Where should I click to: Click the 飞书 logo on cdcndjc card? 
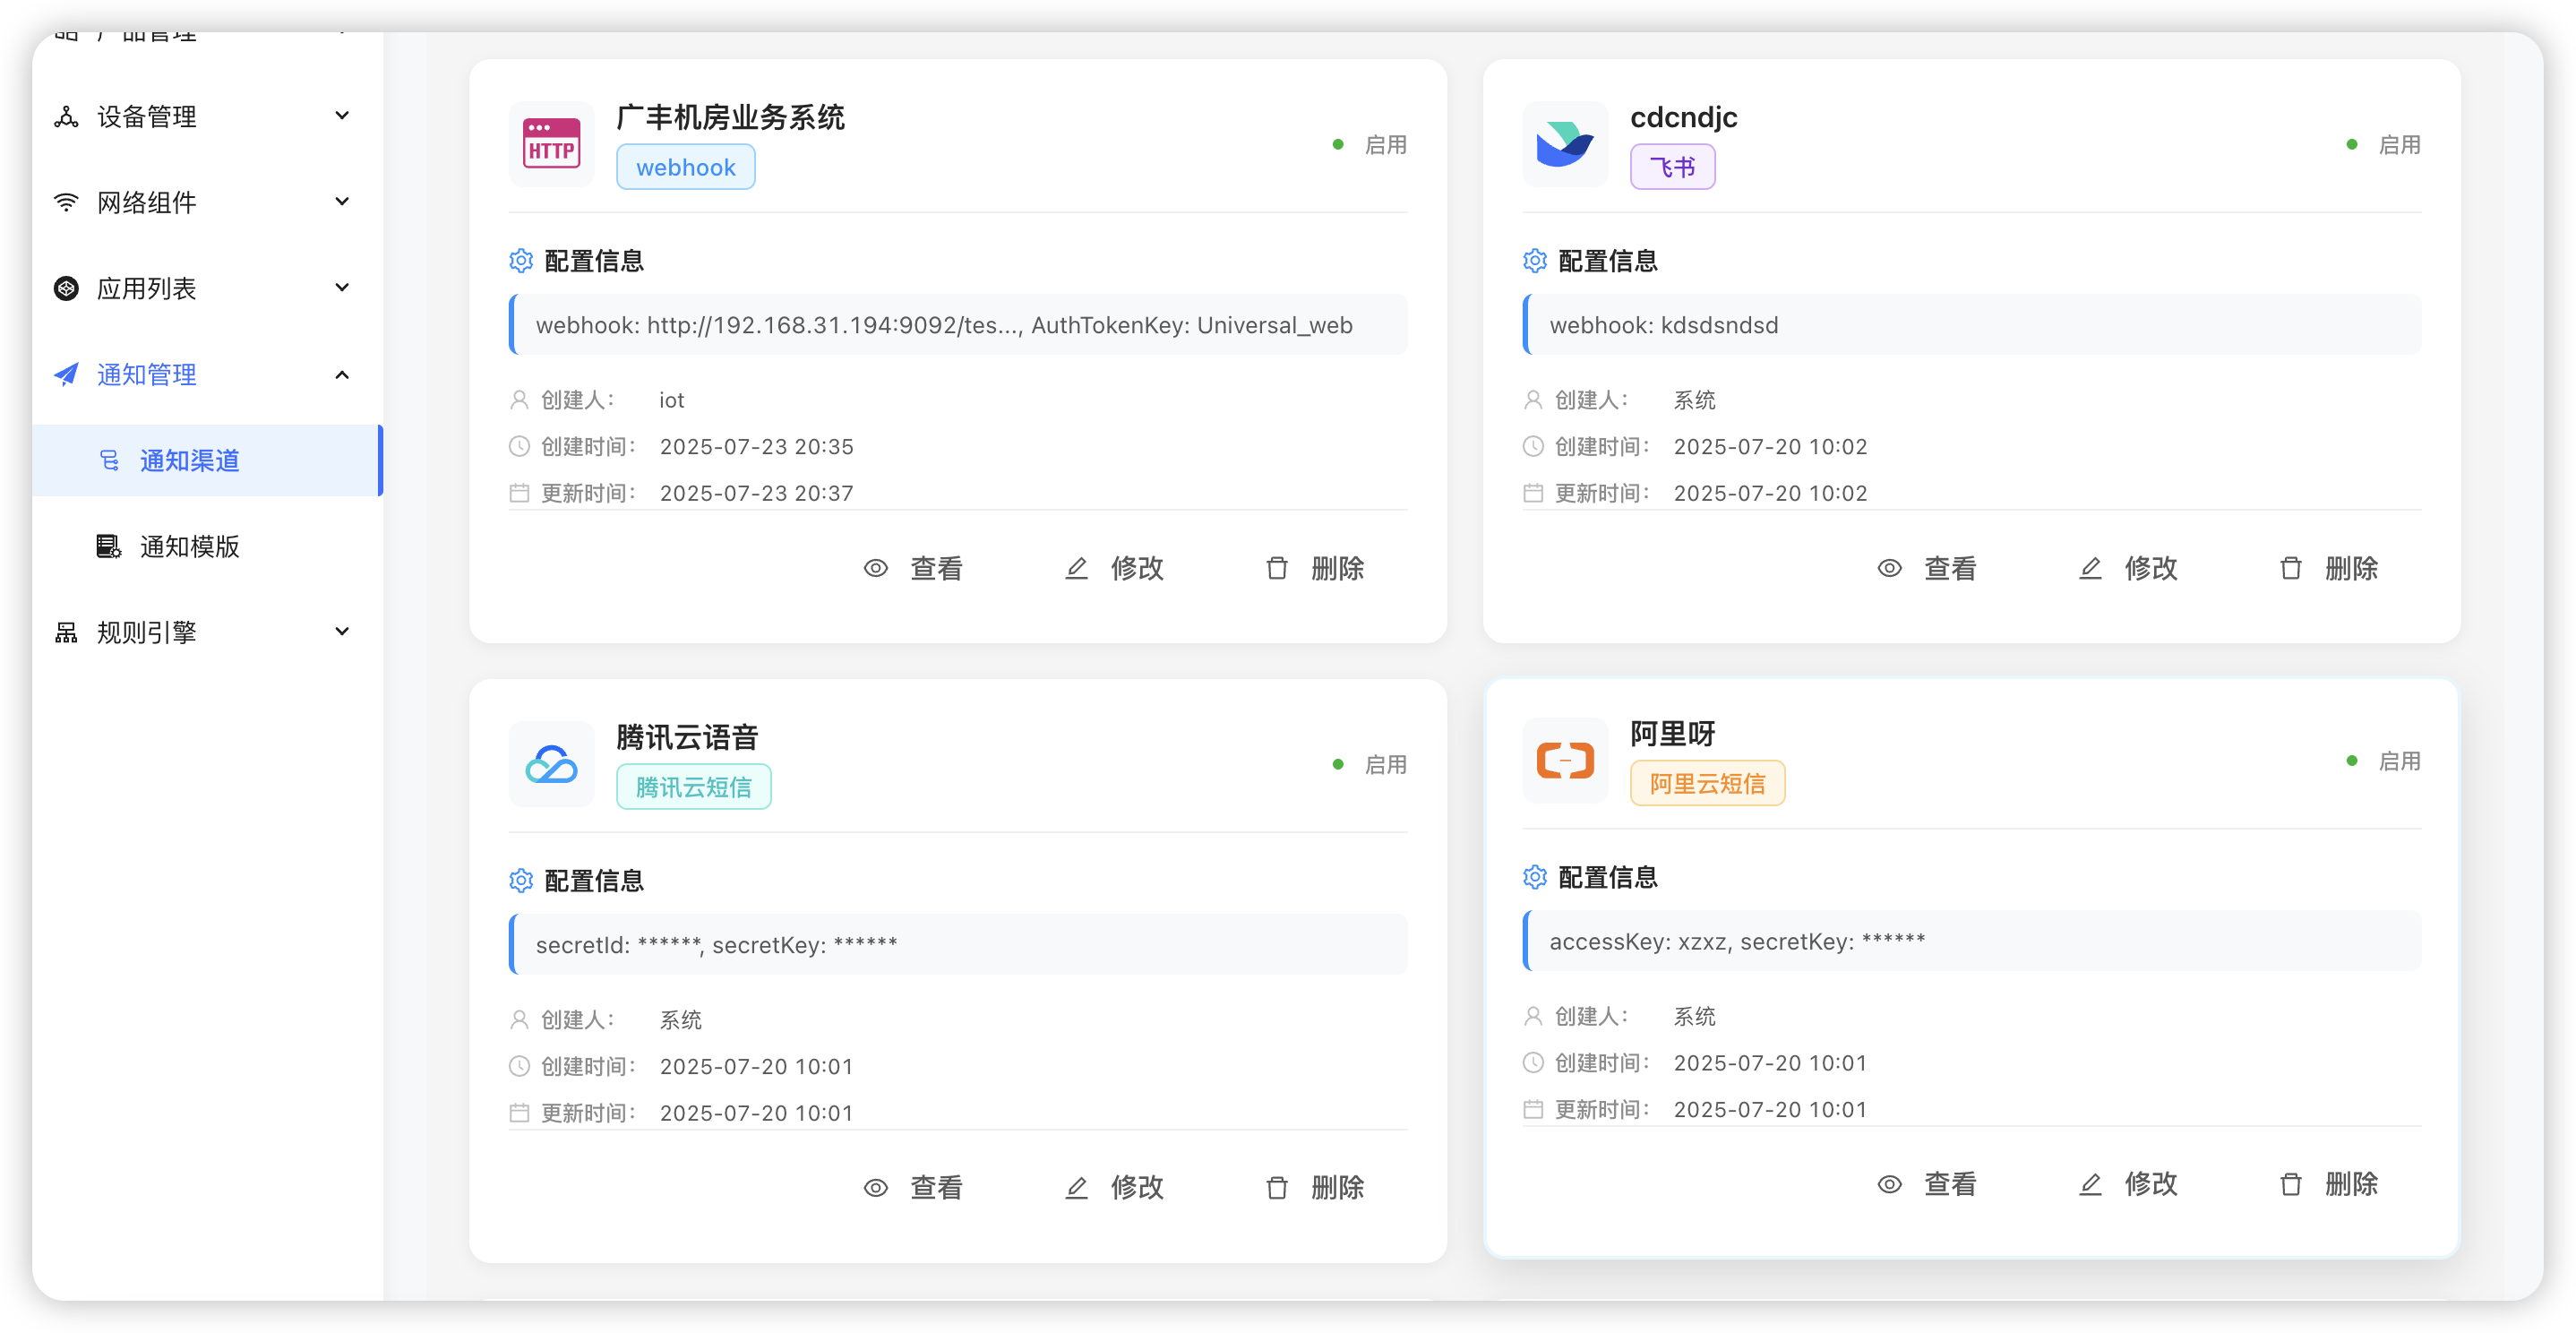1565,144
